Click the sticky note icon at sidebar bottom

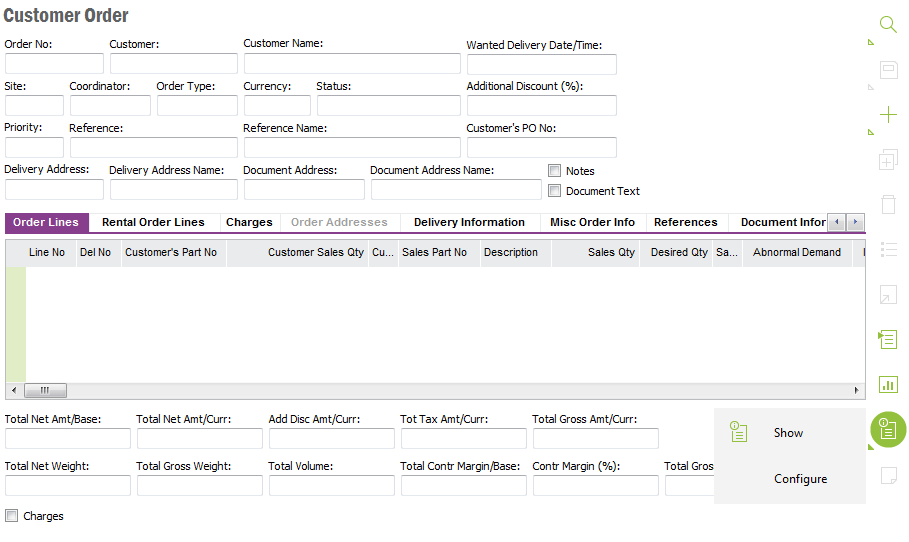click(x=887, y=475)
